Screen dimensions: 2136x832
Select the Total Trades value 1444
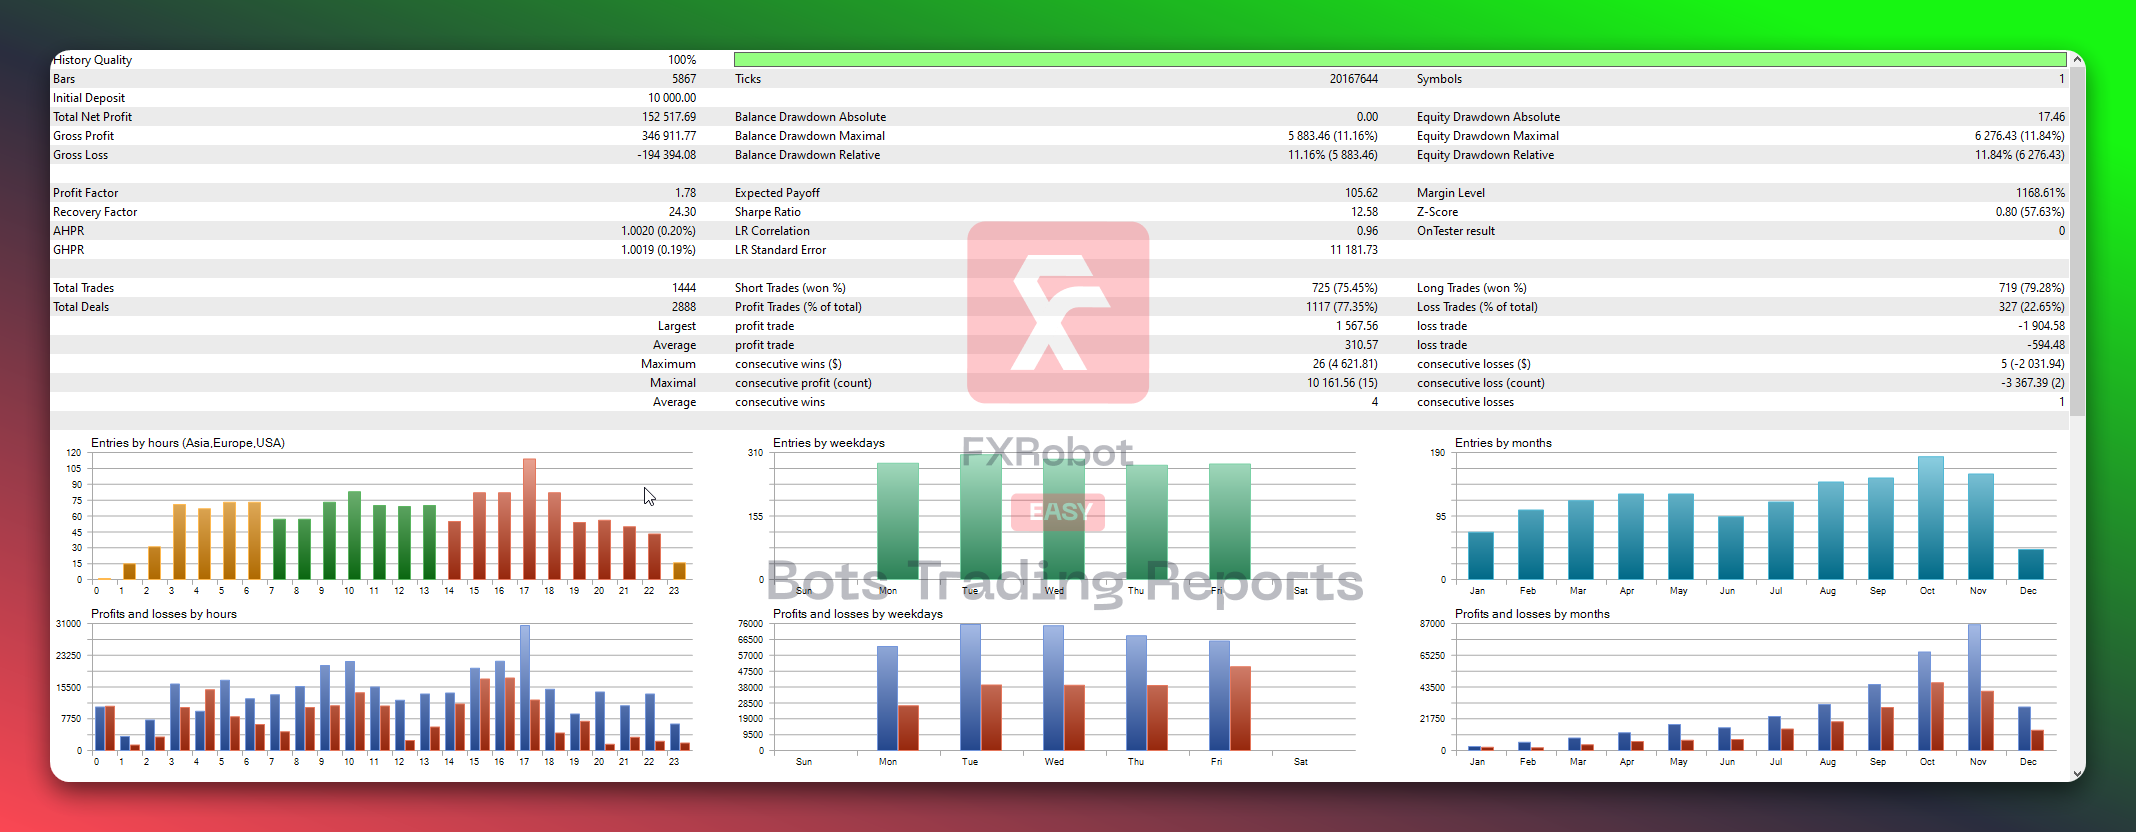pos(684,288)
